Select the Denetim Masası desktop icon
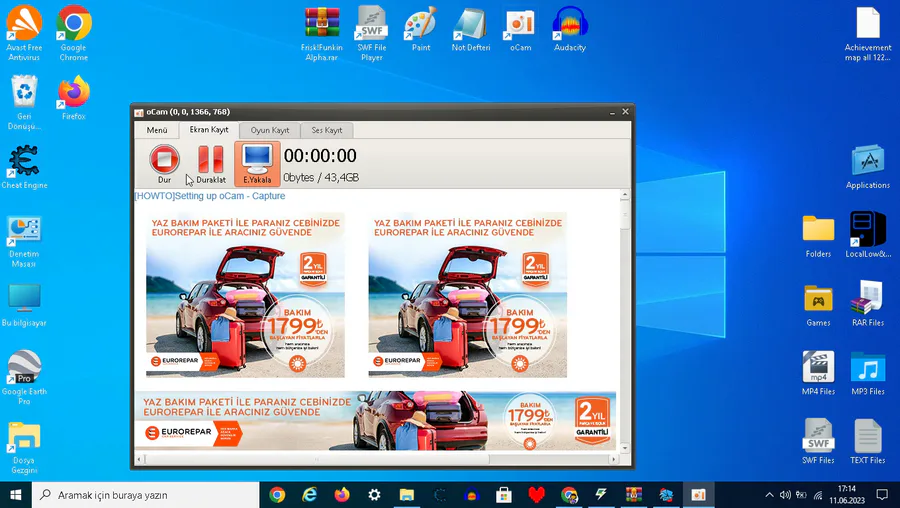 pos(24,242)
